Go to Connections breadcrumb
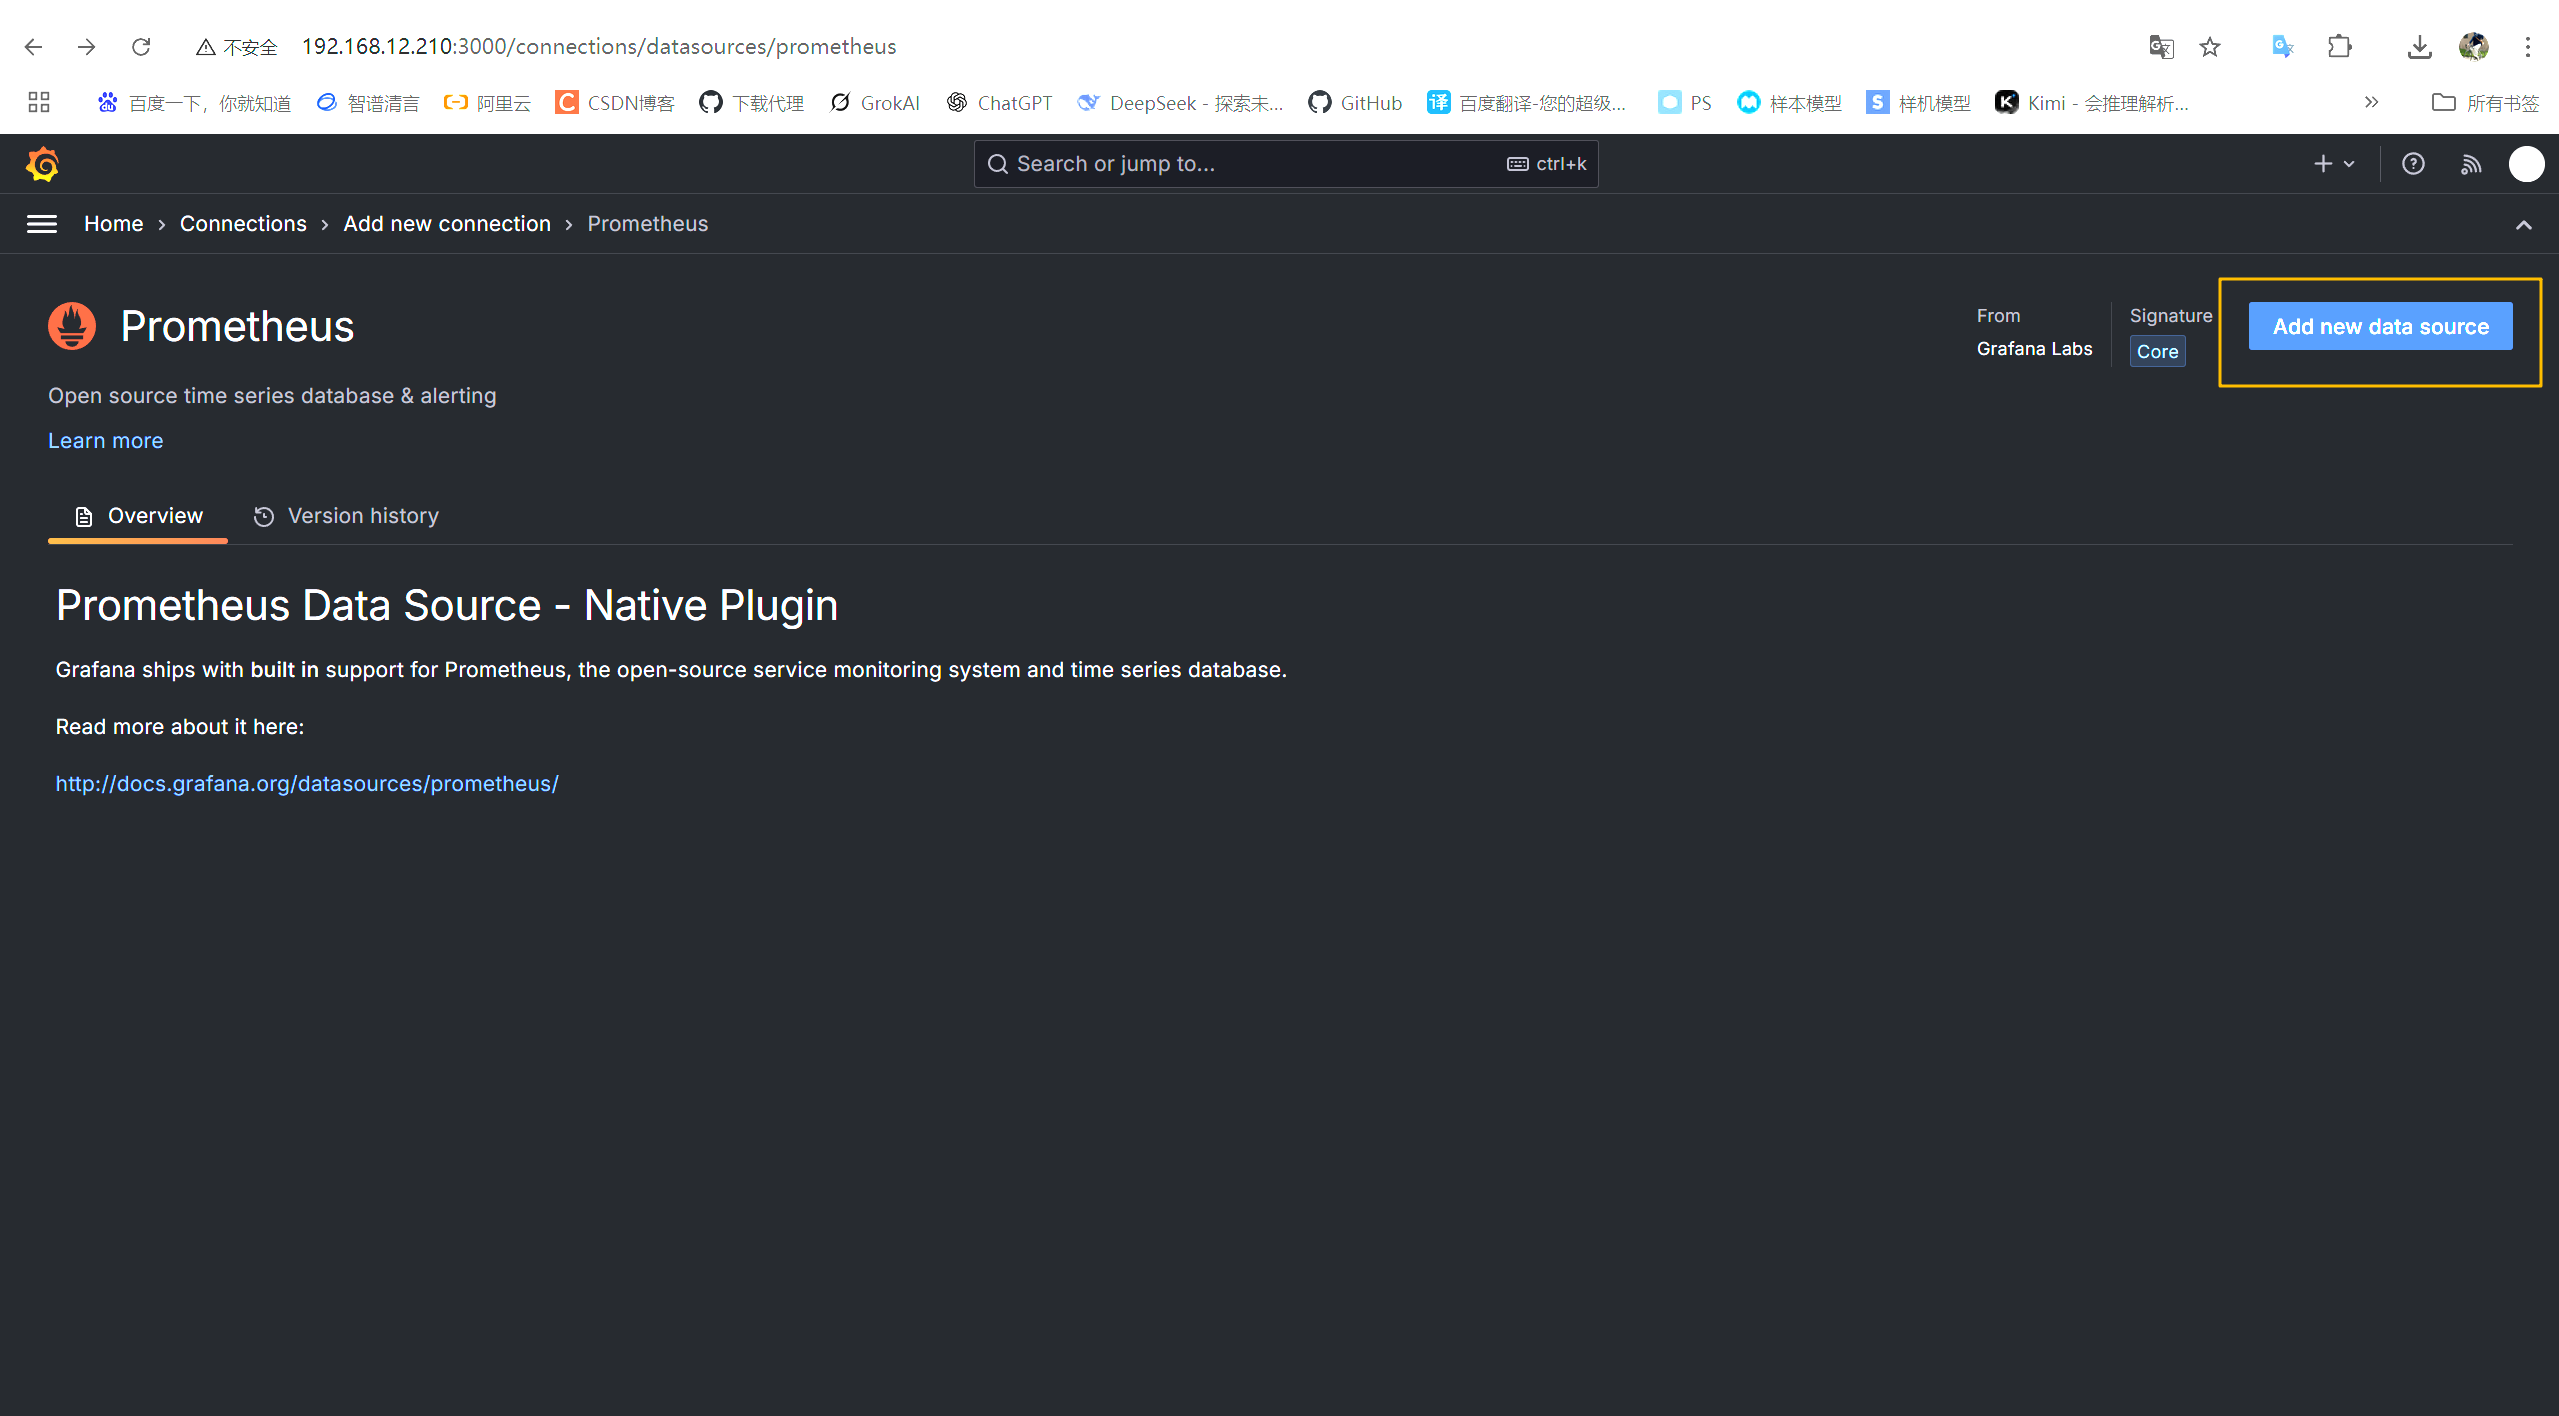 pos(243,224)
